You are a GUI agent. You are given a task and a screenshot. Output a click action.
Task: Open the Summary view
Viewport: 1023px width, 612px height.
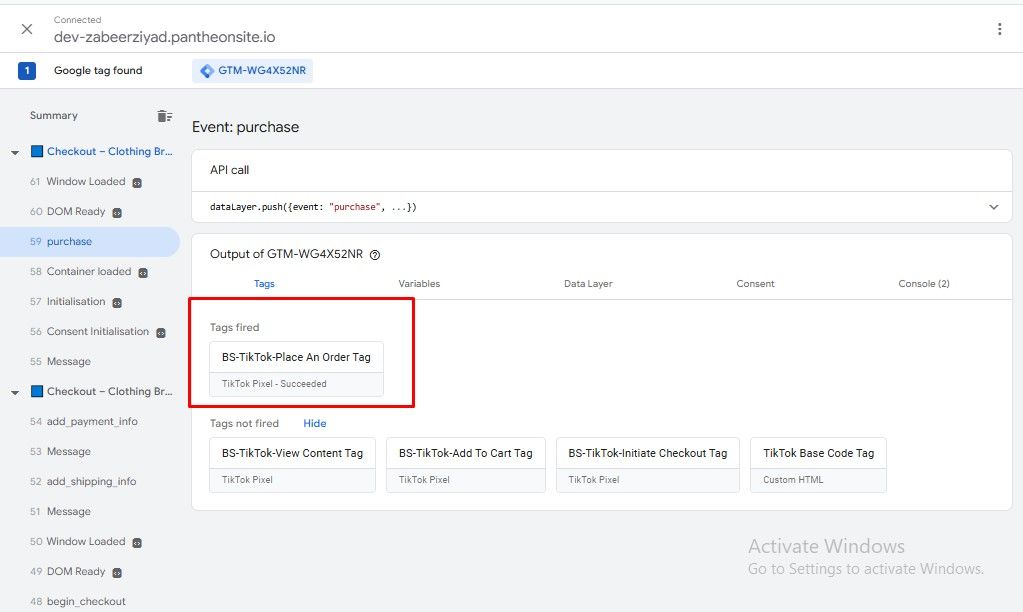pos(53,115)
